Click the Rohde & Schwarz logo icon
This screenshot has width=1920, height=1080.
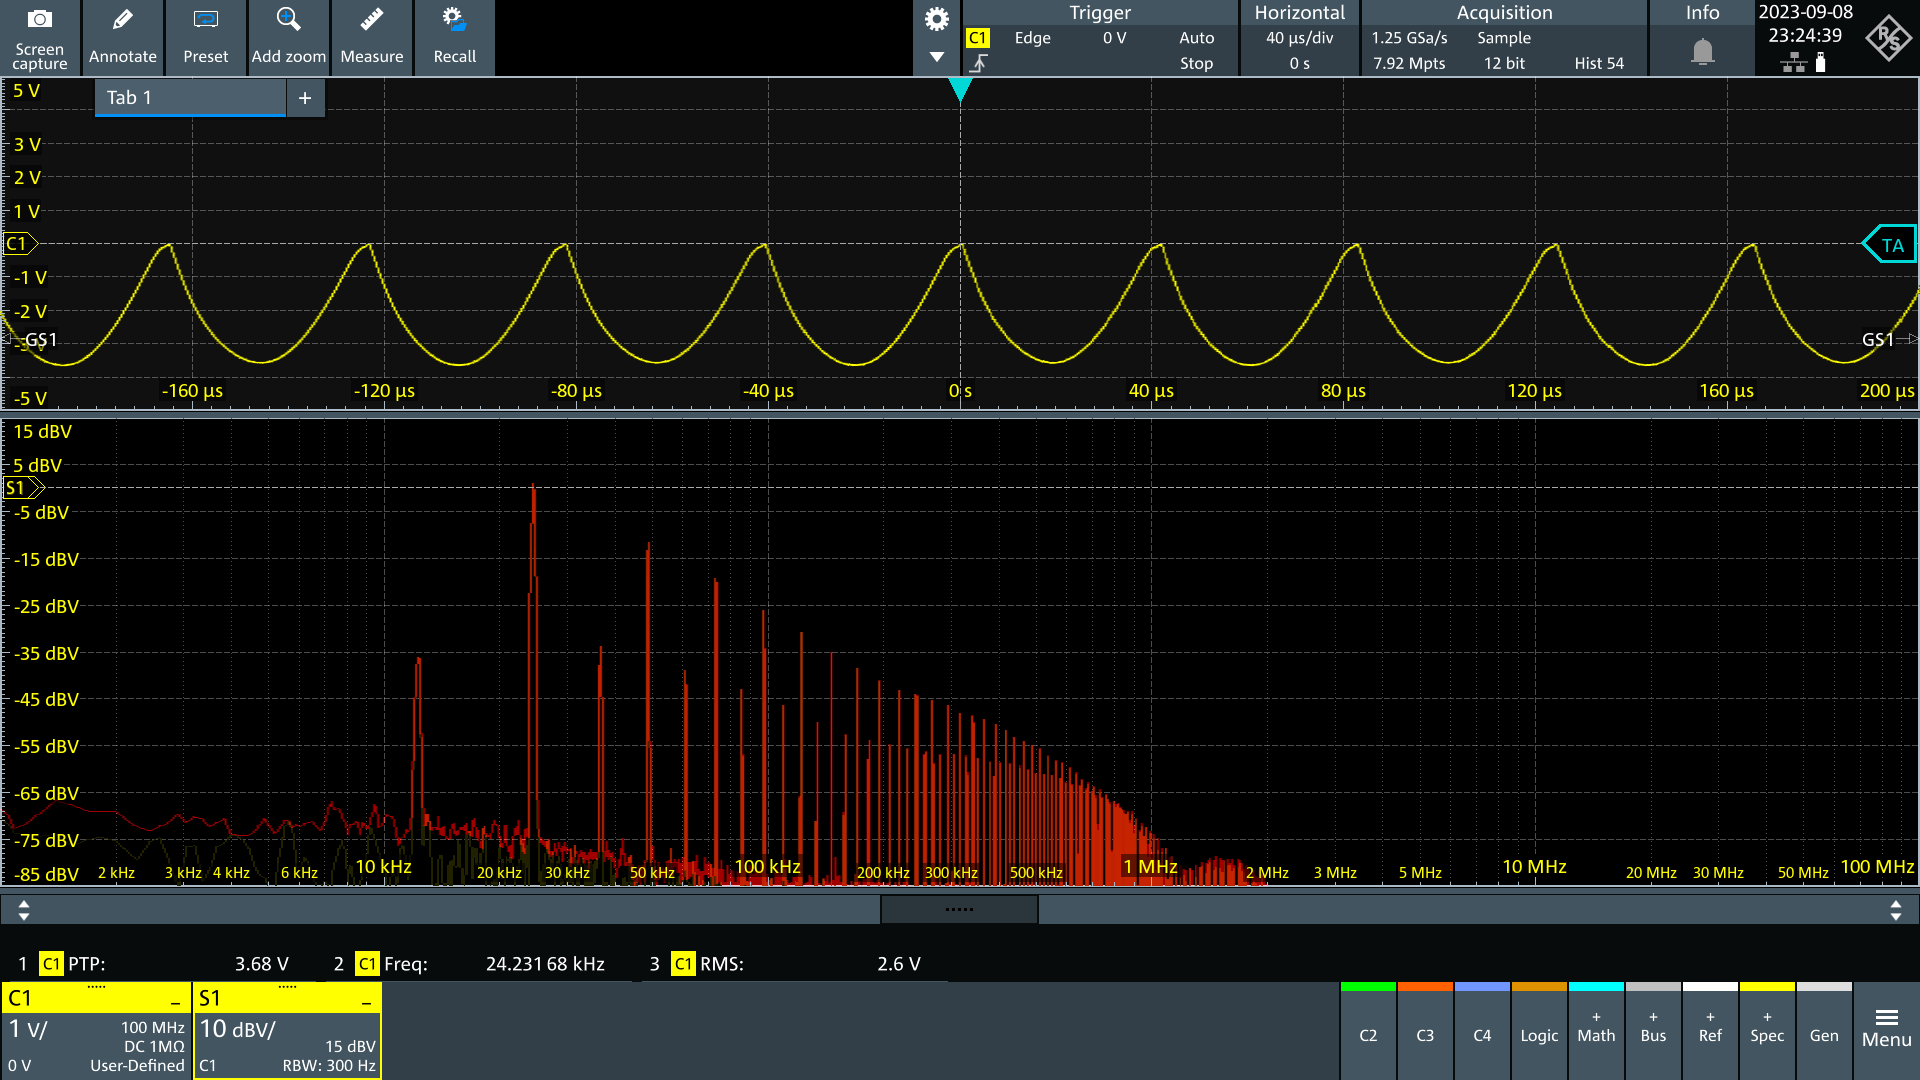click(x=1888, y=38)
